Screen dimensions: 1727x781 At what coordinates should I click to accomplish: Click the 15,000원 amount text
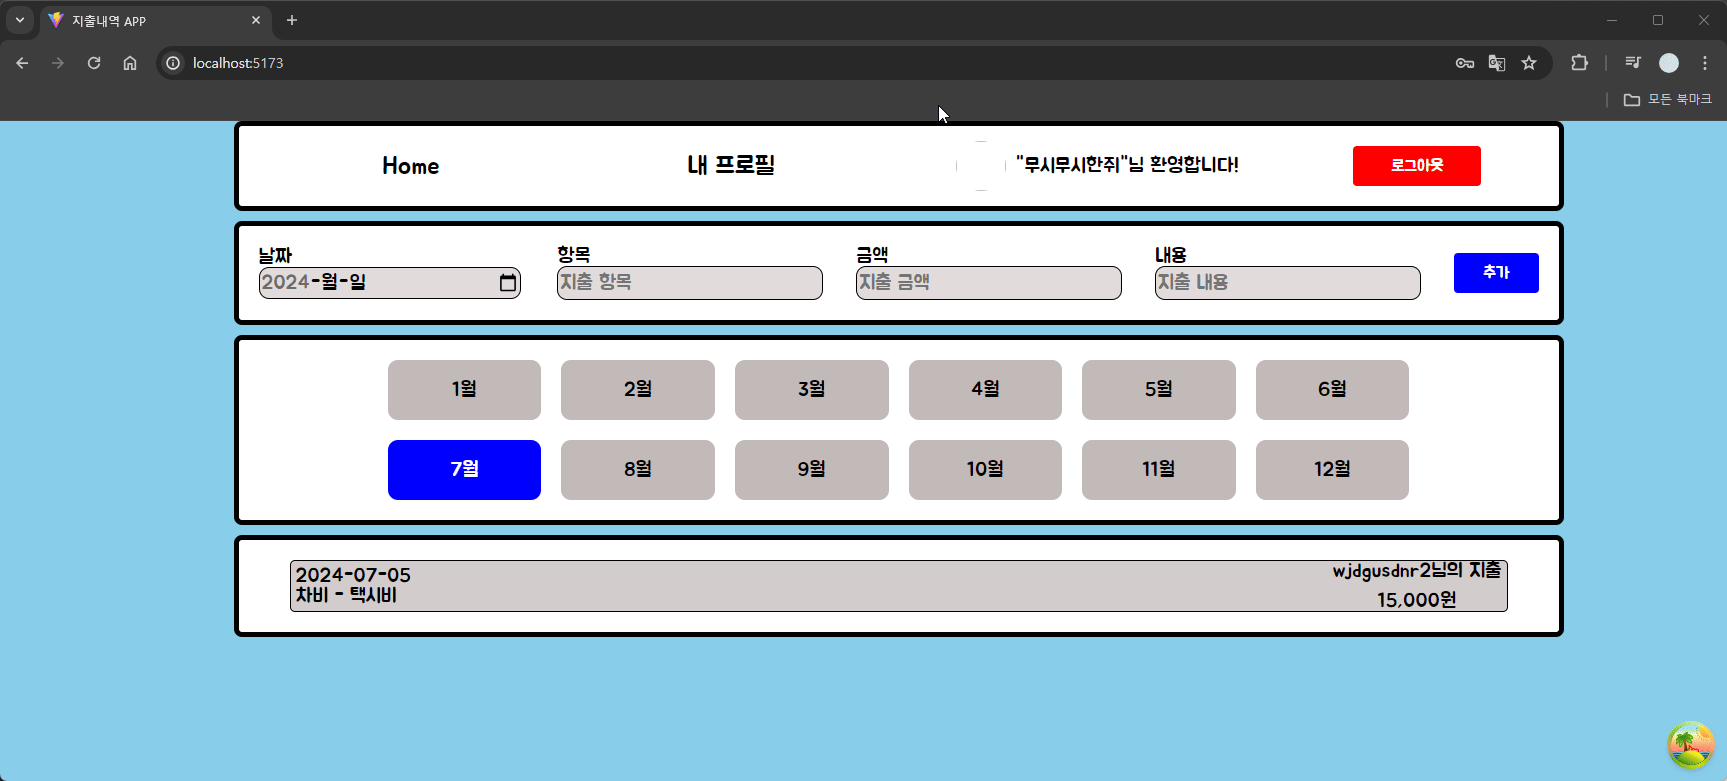[1416, 600]
